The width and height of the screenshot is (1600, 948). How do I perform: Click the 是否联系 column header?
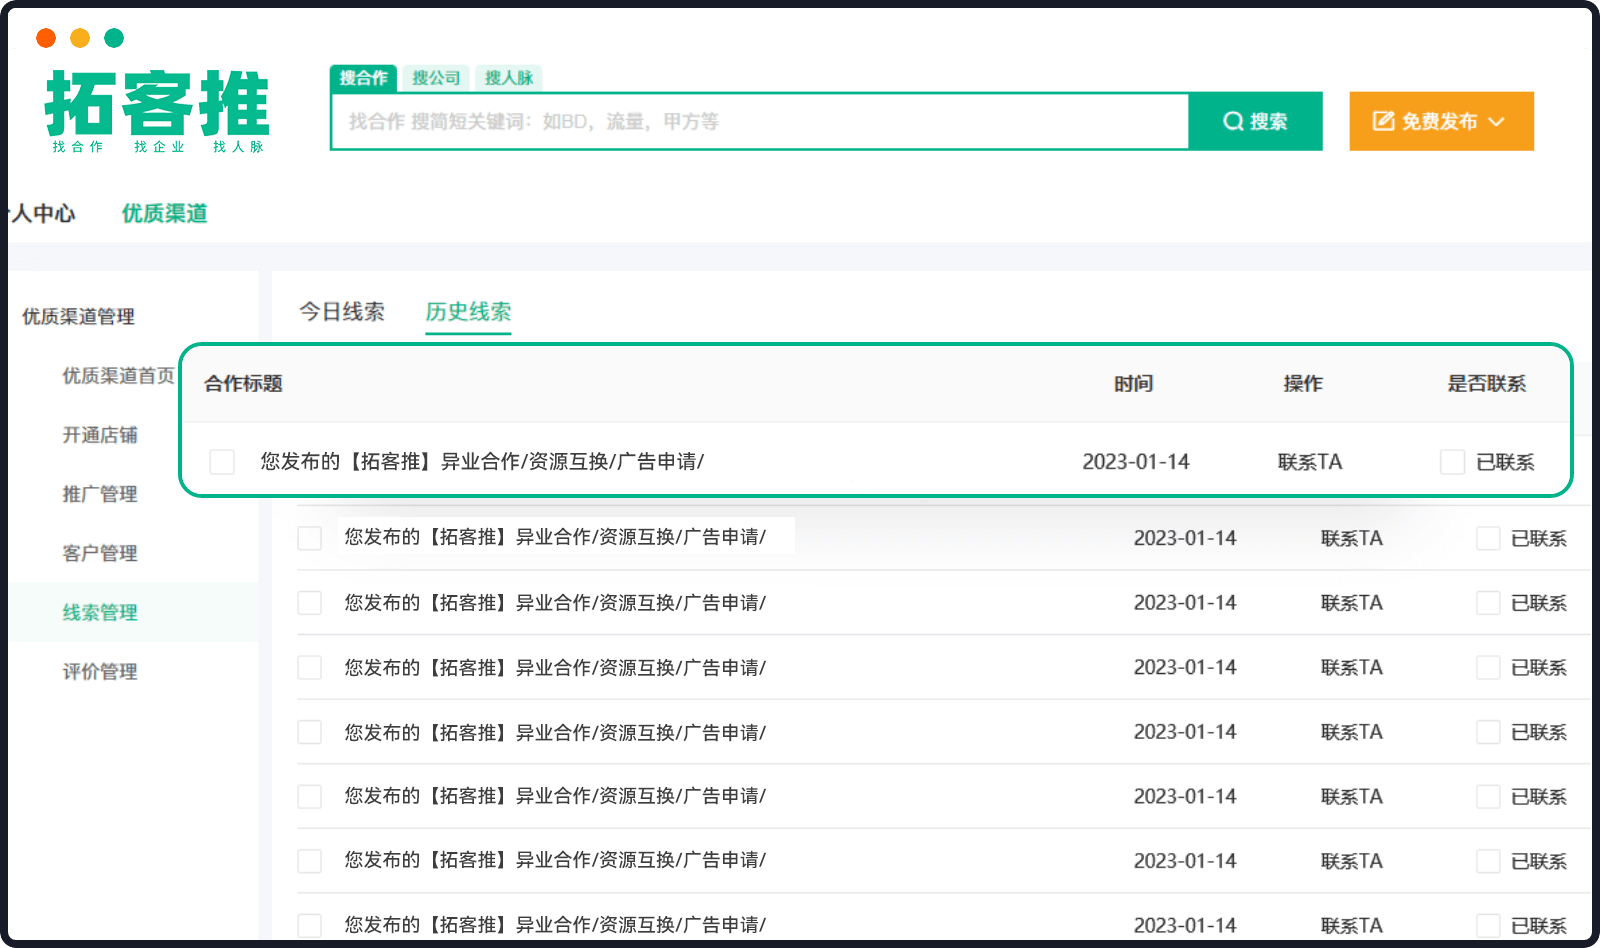tap(1487, 384)
